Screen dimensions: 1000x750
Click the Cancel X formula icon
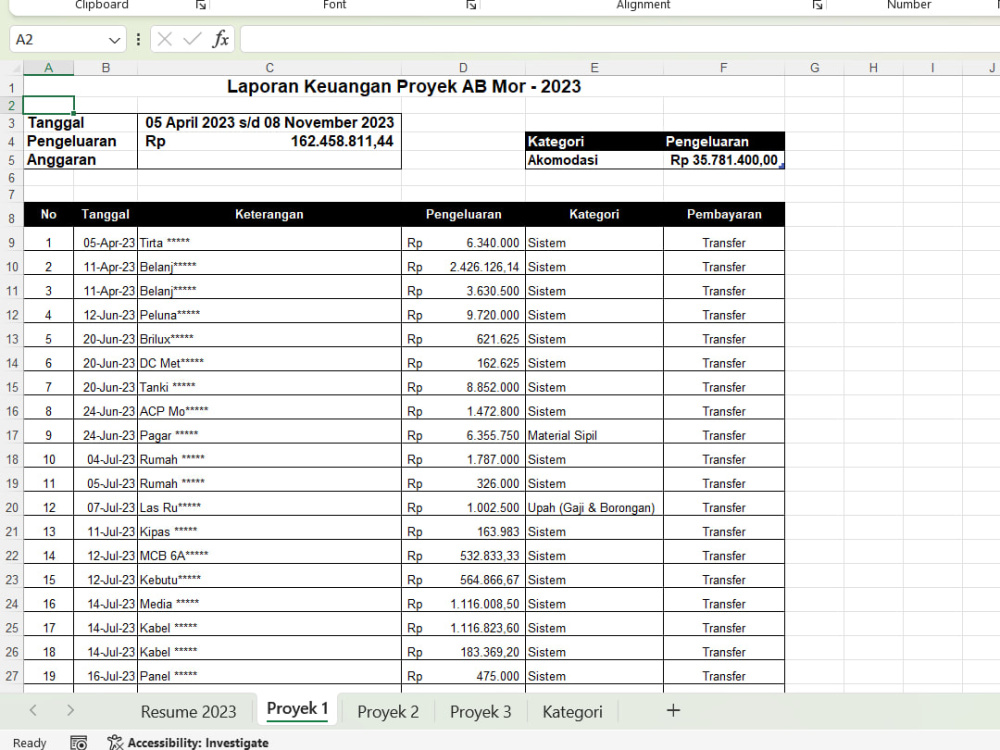click(x=165, y=40)
